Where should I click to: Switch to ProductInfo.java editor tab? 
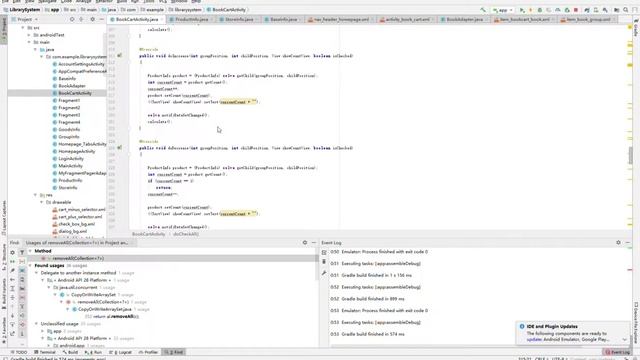(x=191, y=19)
